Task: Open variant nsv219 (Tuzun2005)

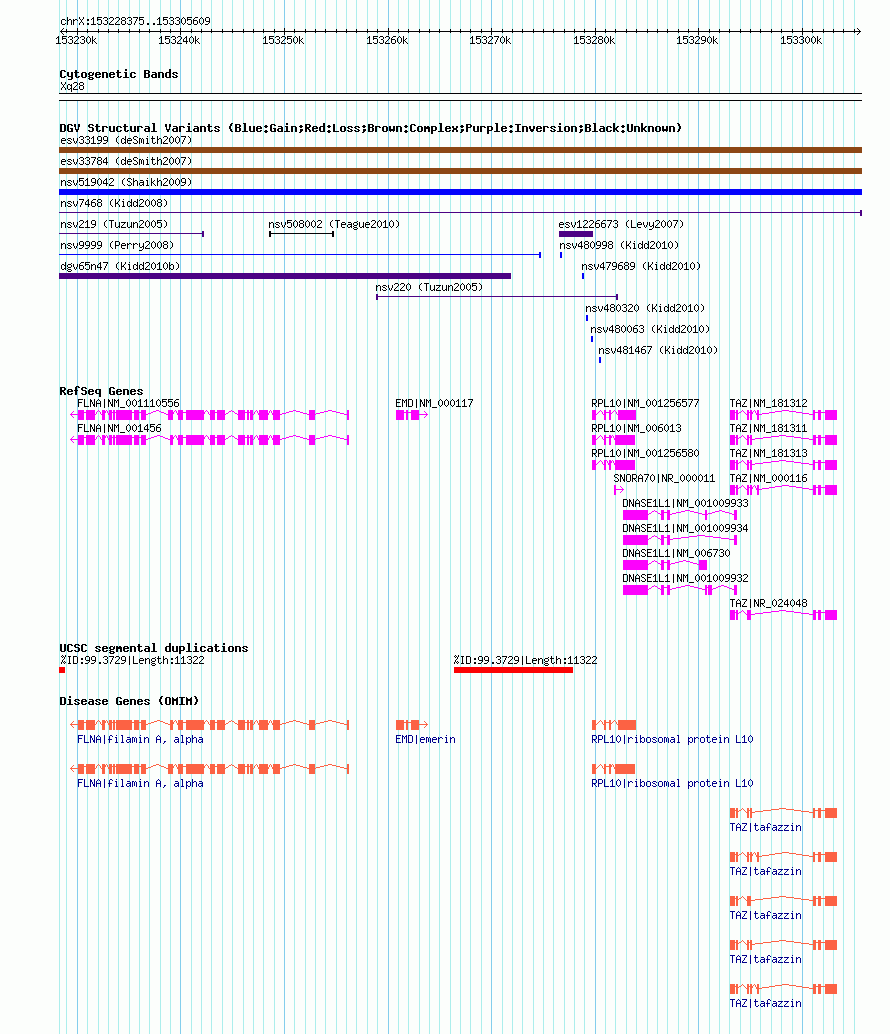Action: point(131,233)
